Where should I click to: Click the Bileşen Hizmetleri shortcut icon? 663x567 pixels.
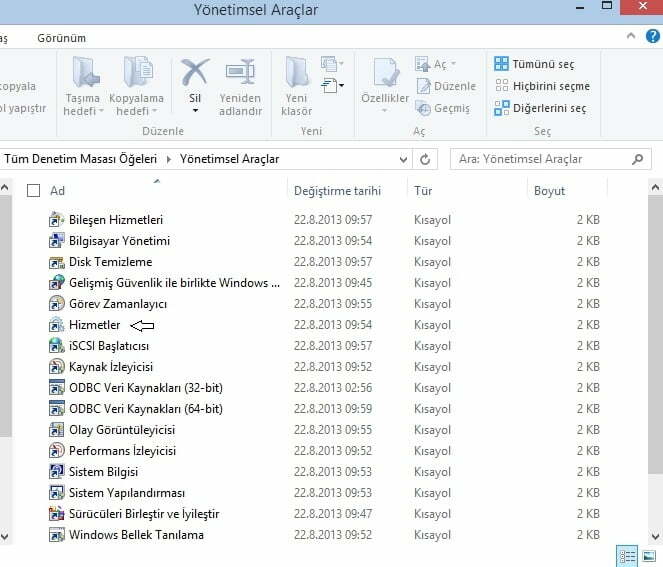(57, 219)
